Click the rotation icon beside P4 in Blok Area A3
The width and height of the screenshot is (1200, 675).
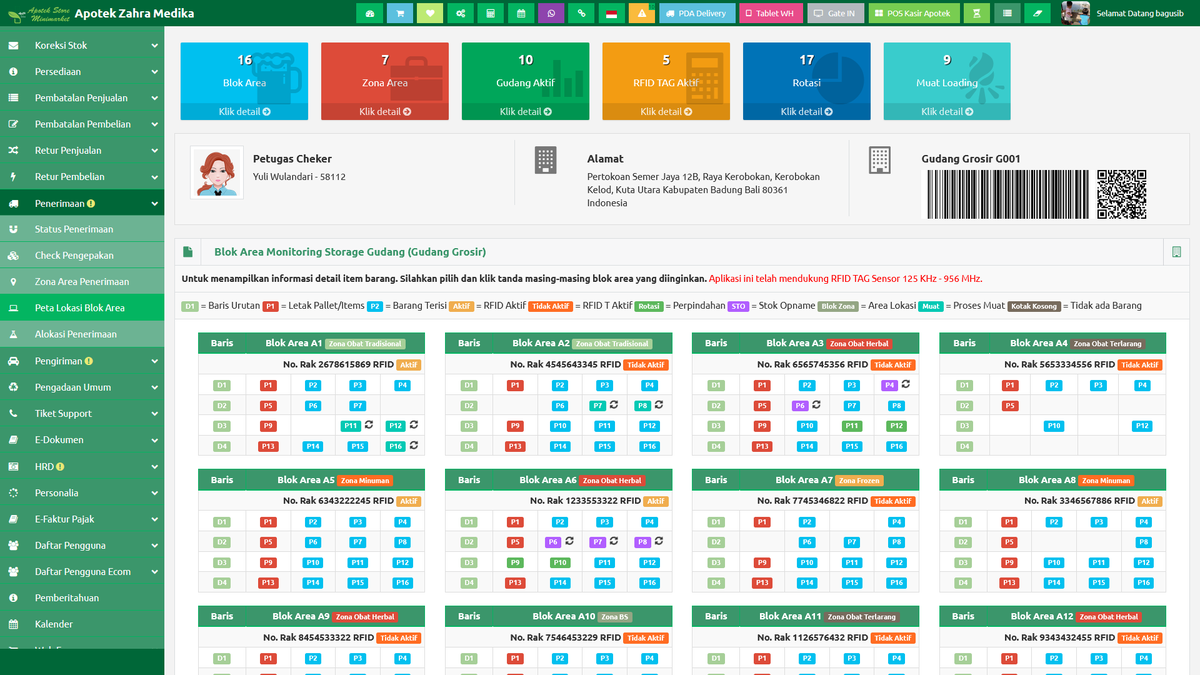(906, 383)
